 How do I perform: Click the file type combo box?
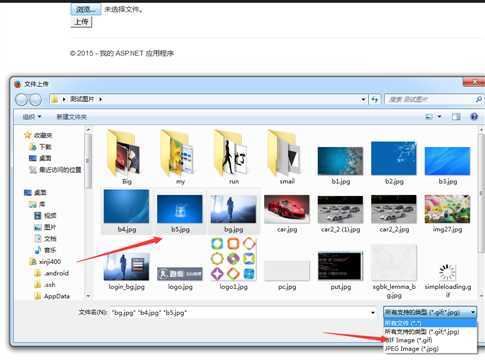tap(430, 312)
